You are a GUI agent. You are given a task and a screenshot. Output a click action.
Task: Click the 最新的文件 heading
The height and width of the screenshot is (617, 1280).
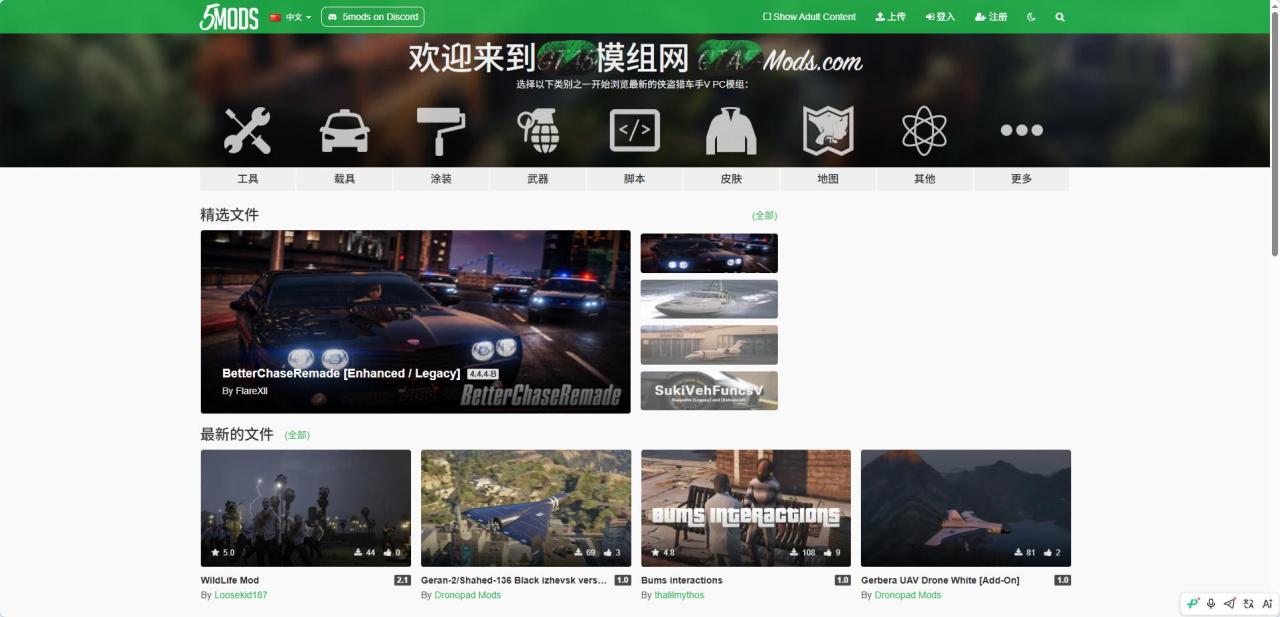(237, 434)
